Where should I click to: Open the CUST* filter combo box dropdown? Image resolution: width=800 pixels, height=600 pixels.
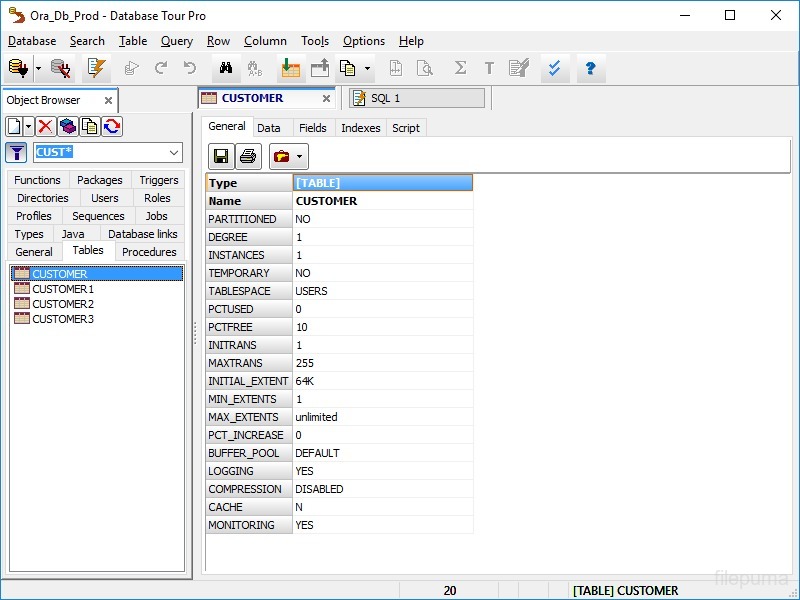click(174, 152)
